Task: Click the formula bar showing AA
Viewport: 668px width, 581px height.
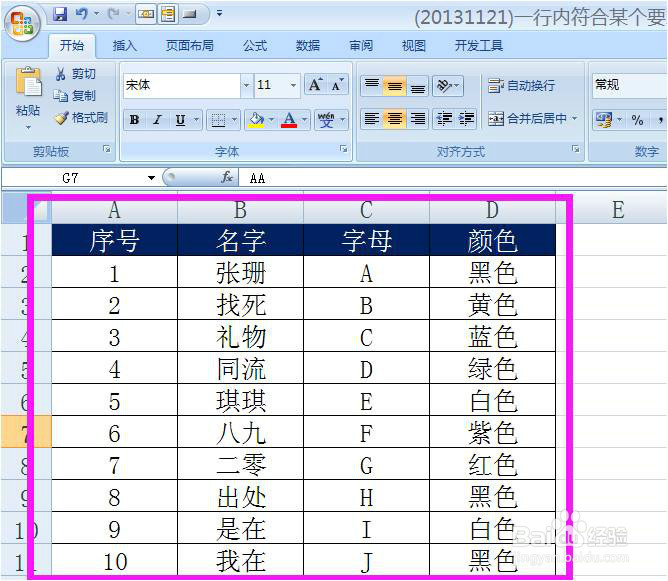Action: click(x=453, y=178)
